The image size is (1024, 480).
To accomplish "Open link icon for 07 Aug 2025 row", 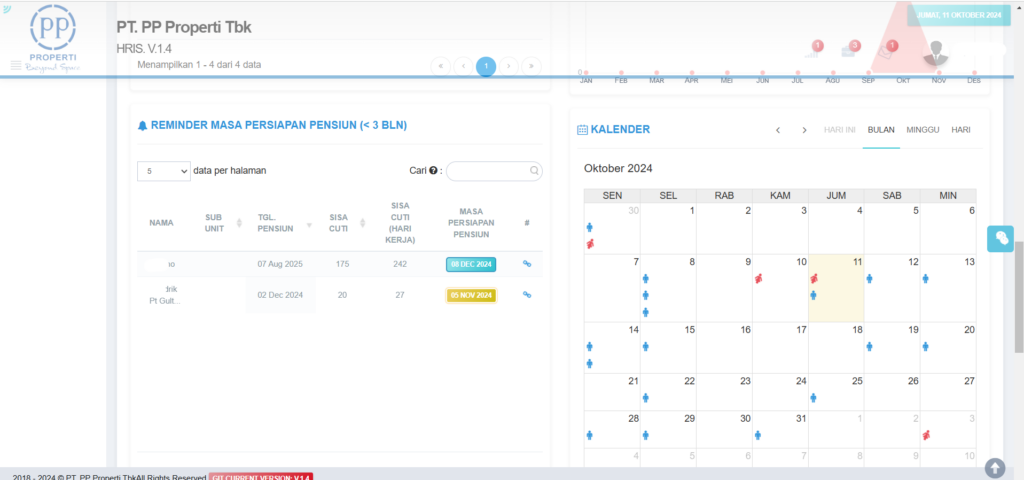I will 527,264.
